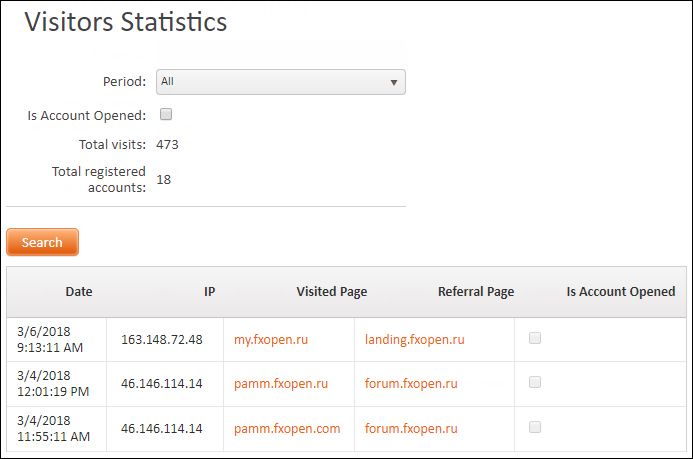
Task: Open forum.fxopen.ru link in 11:55:11 AM row
Action: [x=411, y=429]
